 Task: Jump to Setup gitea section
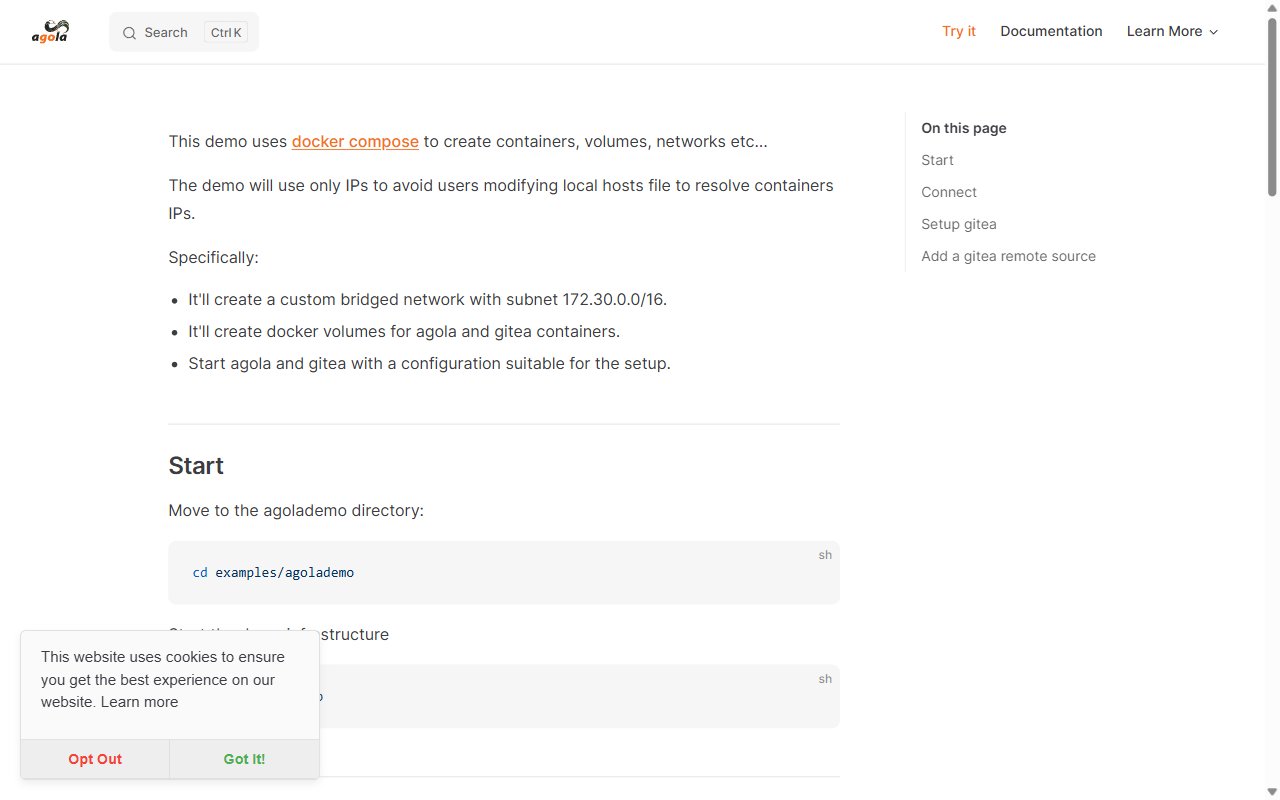tap(959, 224)
